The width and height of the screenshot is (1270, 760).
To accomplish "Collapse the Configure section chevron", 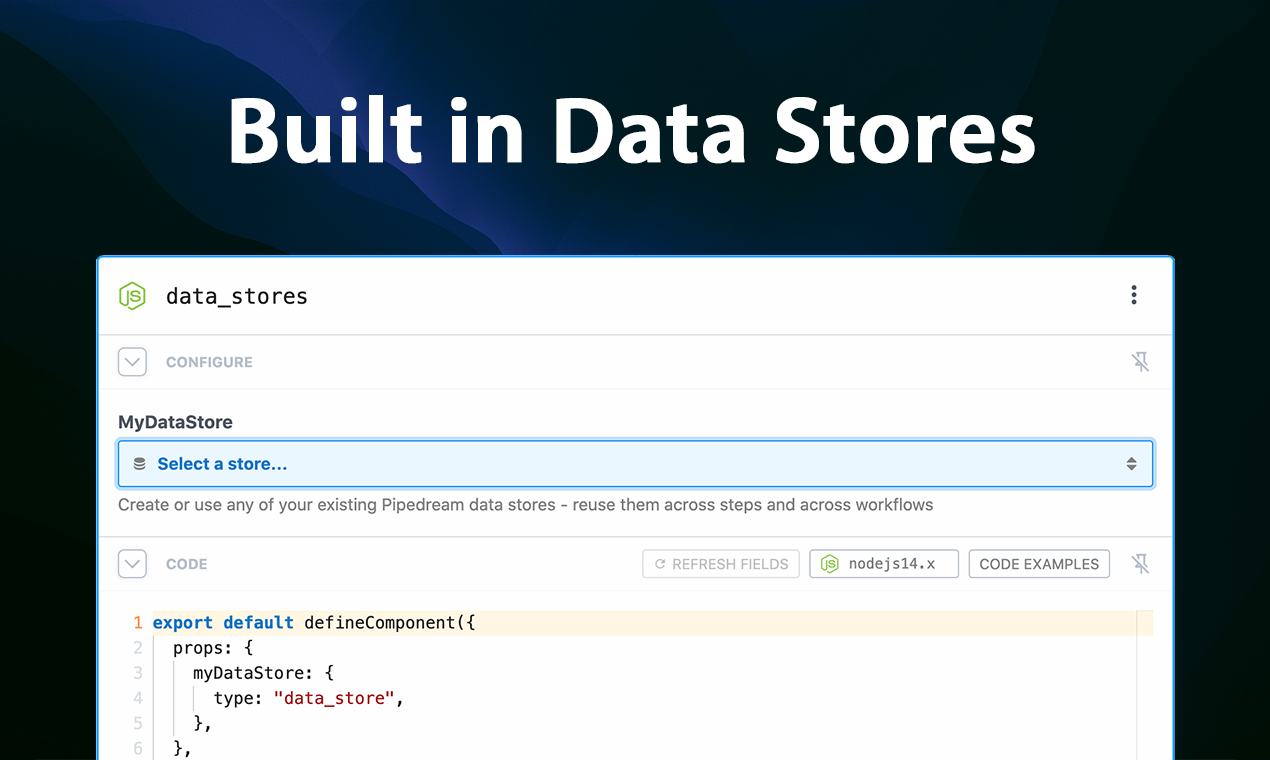I will [x=132, y=362].
